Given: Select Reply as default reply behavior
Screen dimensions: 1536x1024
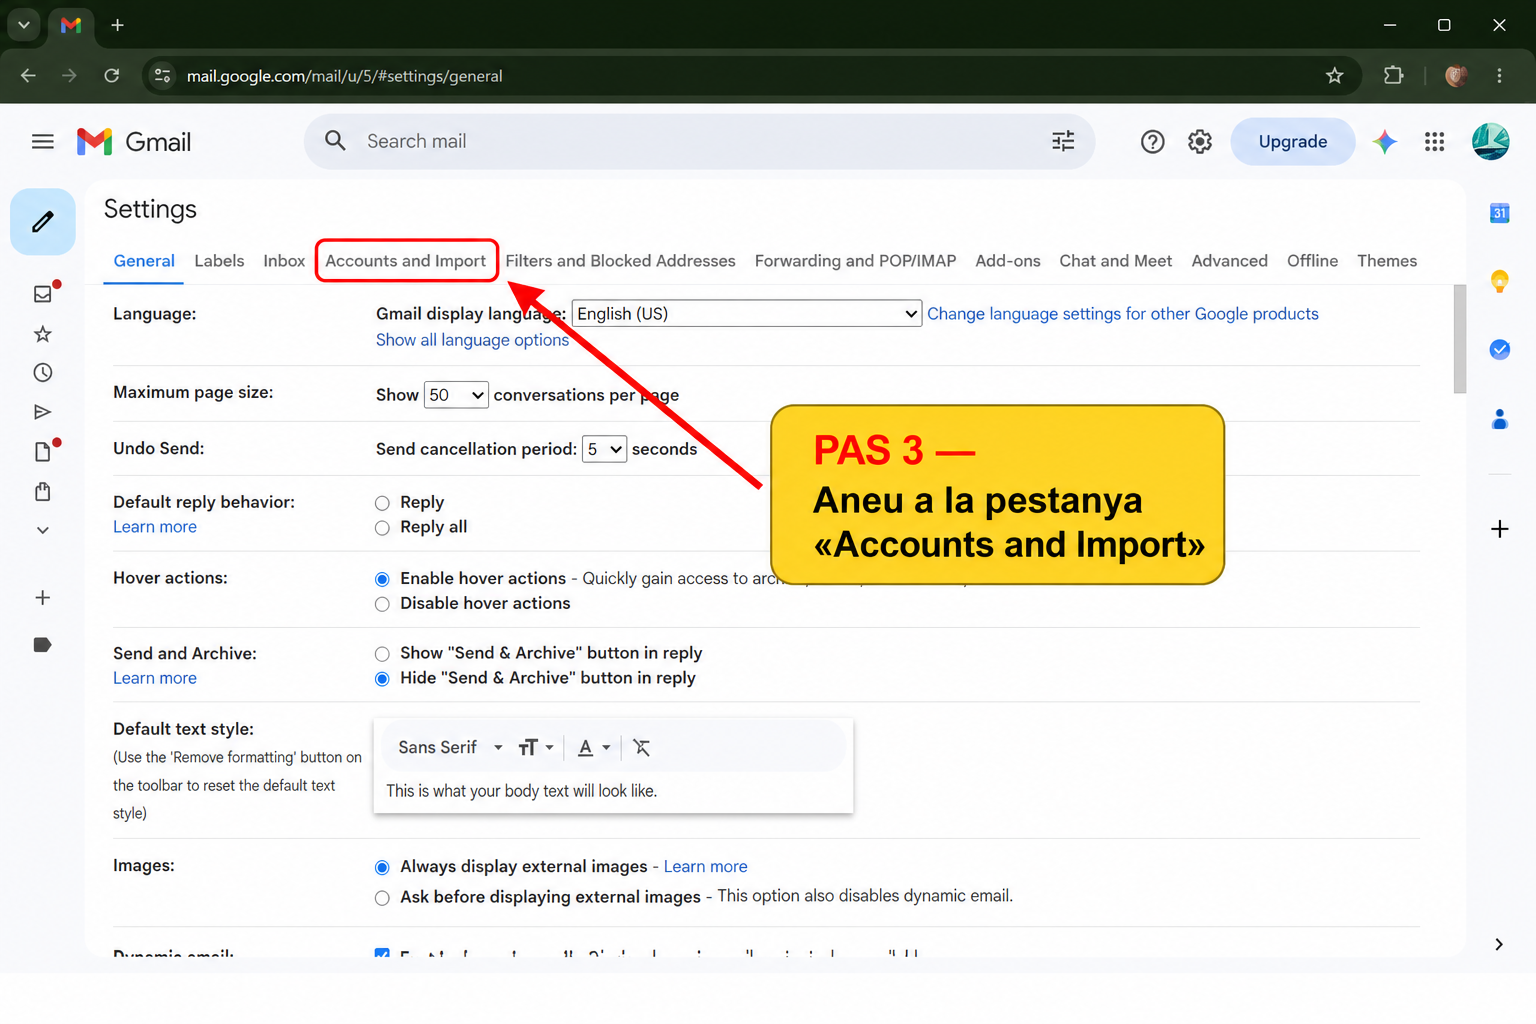Looking at the screenshot, I should pos(382,503).
